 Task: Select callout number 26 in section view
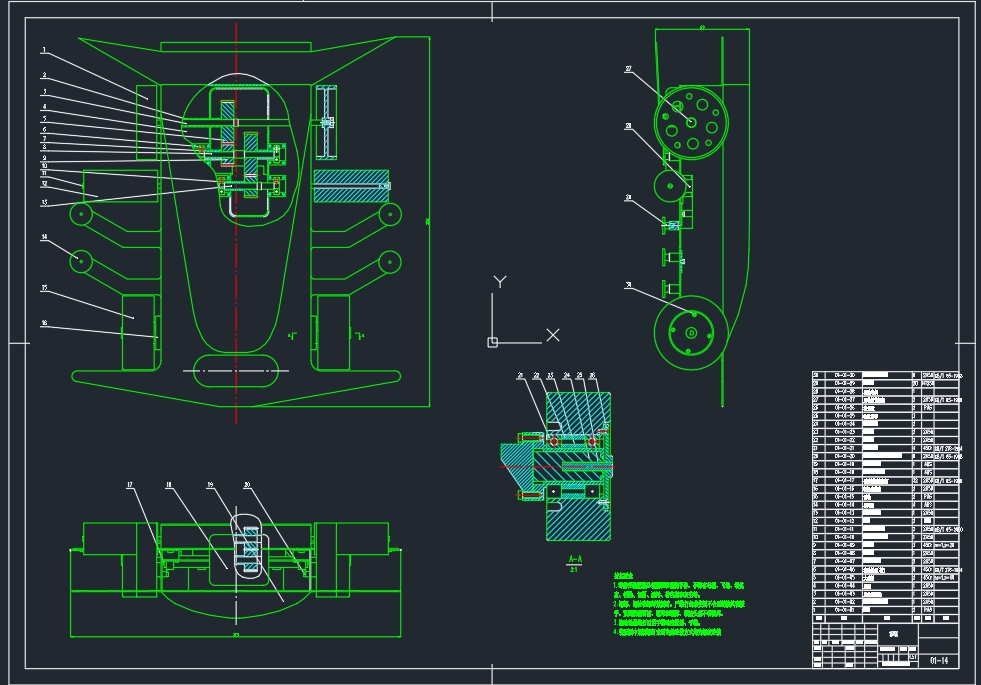pyautogui.click(x=592, y=375)
